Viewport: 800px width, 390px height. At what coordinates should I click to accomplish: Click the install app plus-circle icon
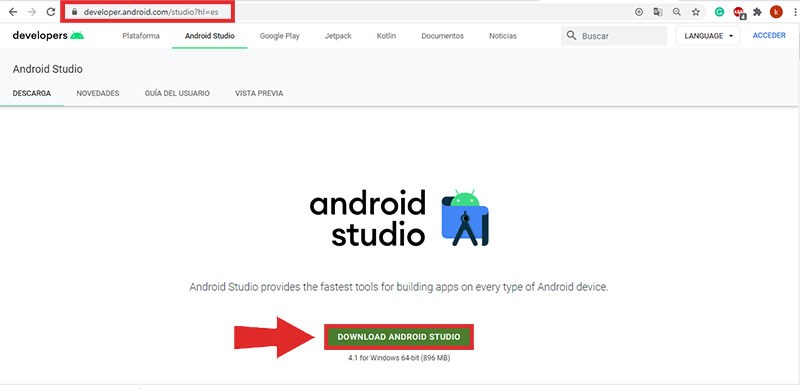tap(639, 12)
